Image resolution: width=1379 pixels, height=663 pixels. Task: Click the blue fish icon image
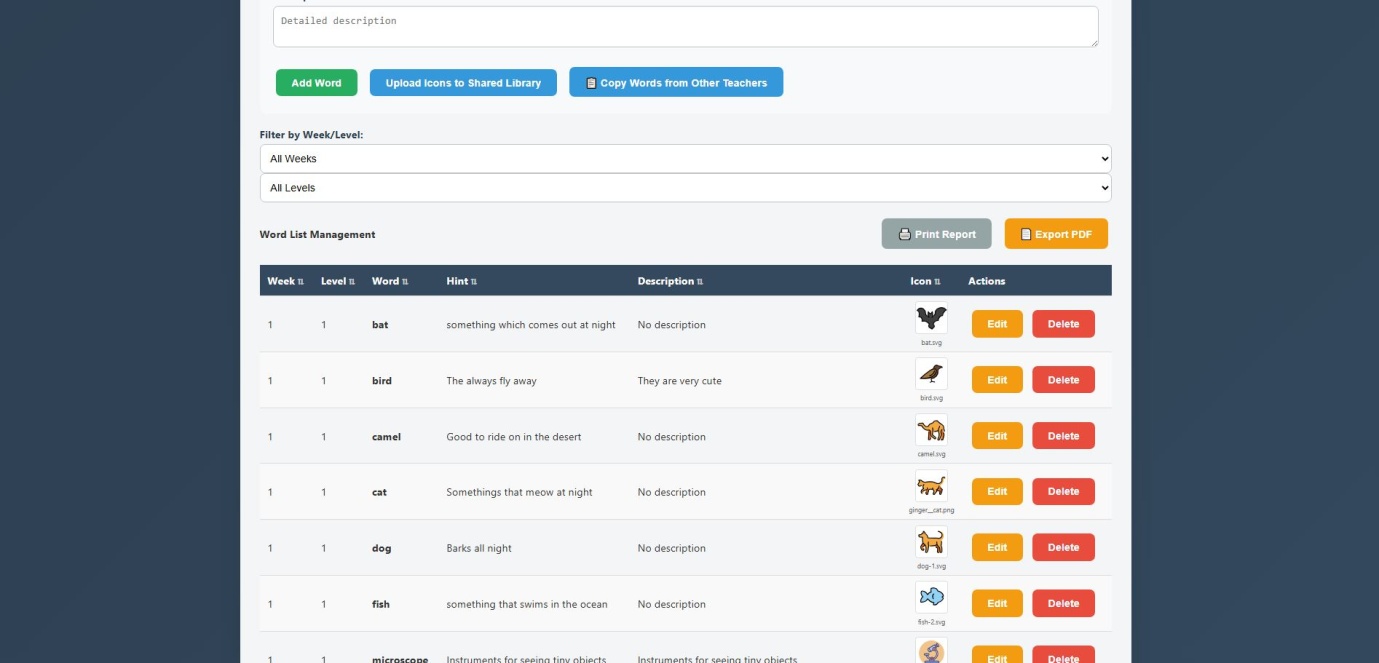pos(931,598)
